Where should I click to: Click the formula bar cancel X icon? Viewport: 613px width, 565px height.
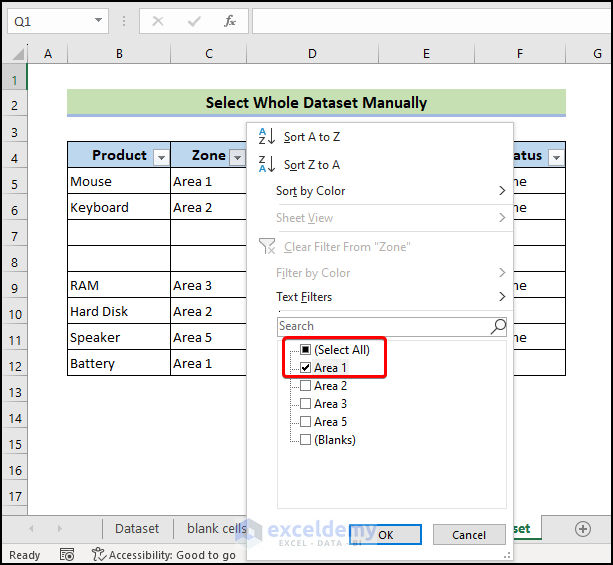coord(158,21)
